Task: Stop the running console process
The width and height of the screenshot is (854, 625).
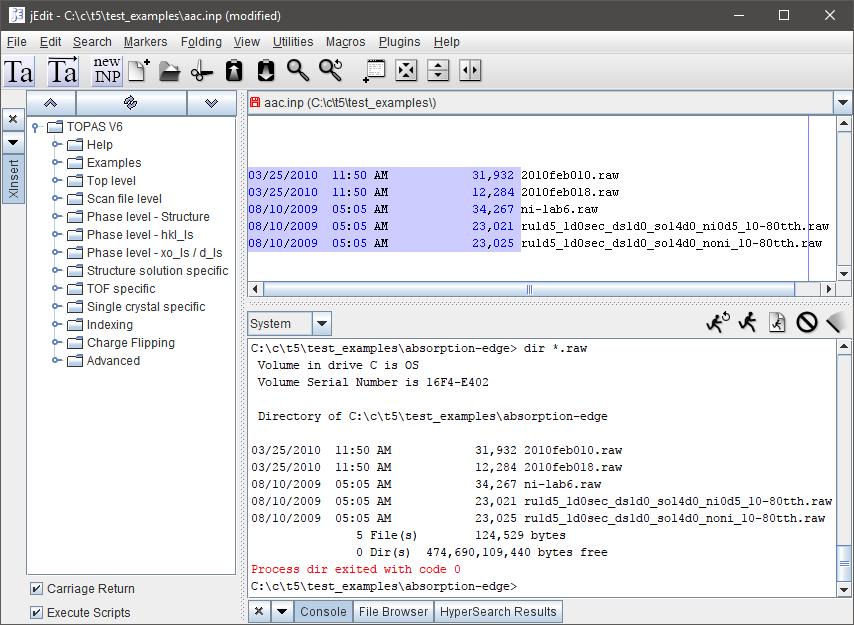Action: (806, 323)
